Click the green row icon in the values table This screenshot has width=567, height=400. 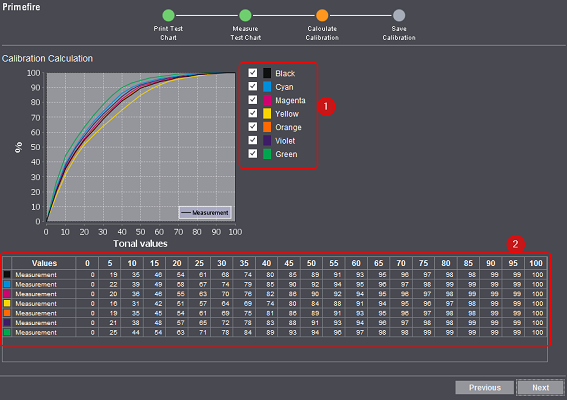tap(7, 332)
